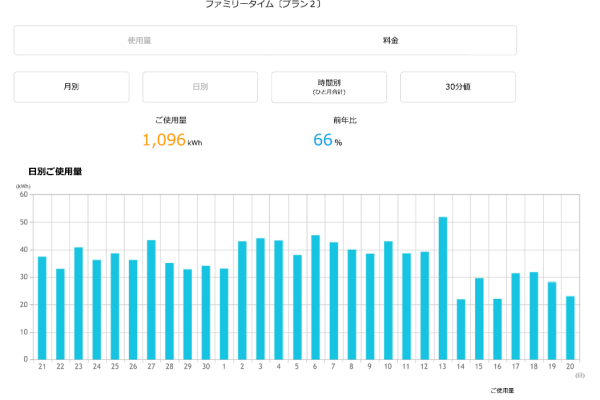Click the usage bar for day 1

tap(224, 314)
